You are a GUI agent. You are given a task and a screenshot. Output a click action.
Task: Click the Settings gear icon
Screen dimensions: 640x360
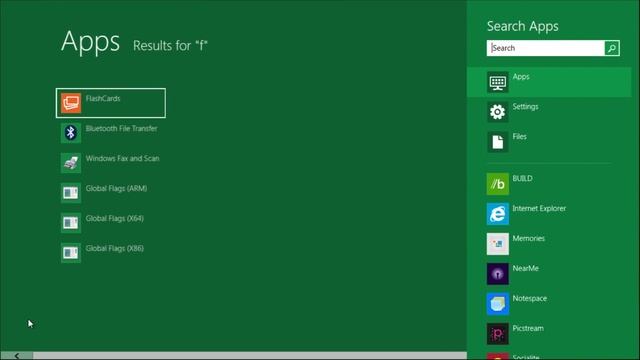(498, 112)
